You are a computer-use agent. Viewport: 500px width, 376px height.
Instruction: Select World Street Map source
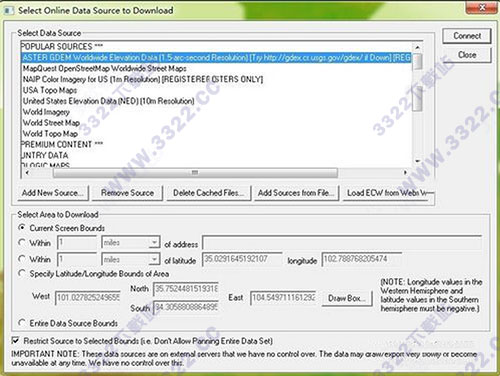click(51, 123)
